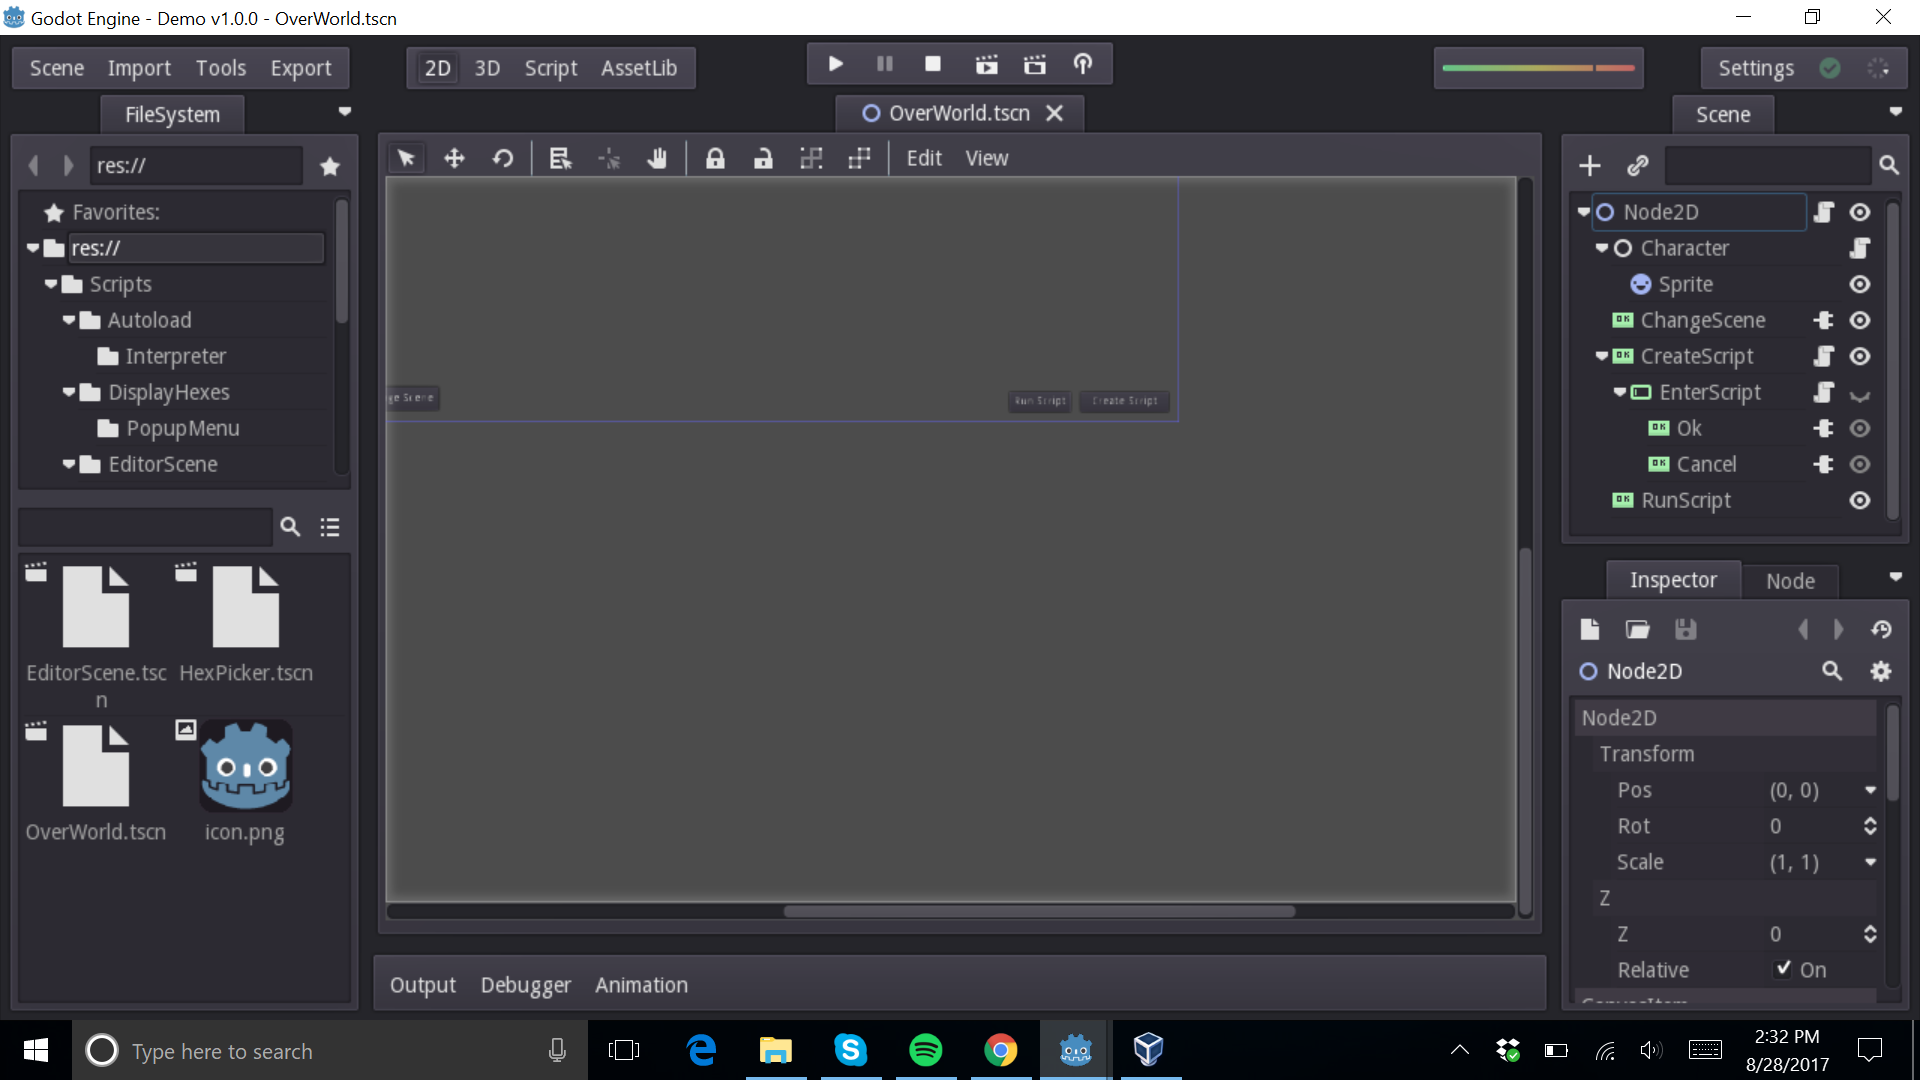Collapse the DisplayHexes folder
The width and height of the screenshot is (1920, 1080).
click(x=69, y=392)
